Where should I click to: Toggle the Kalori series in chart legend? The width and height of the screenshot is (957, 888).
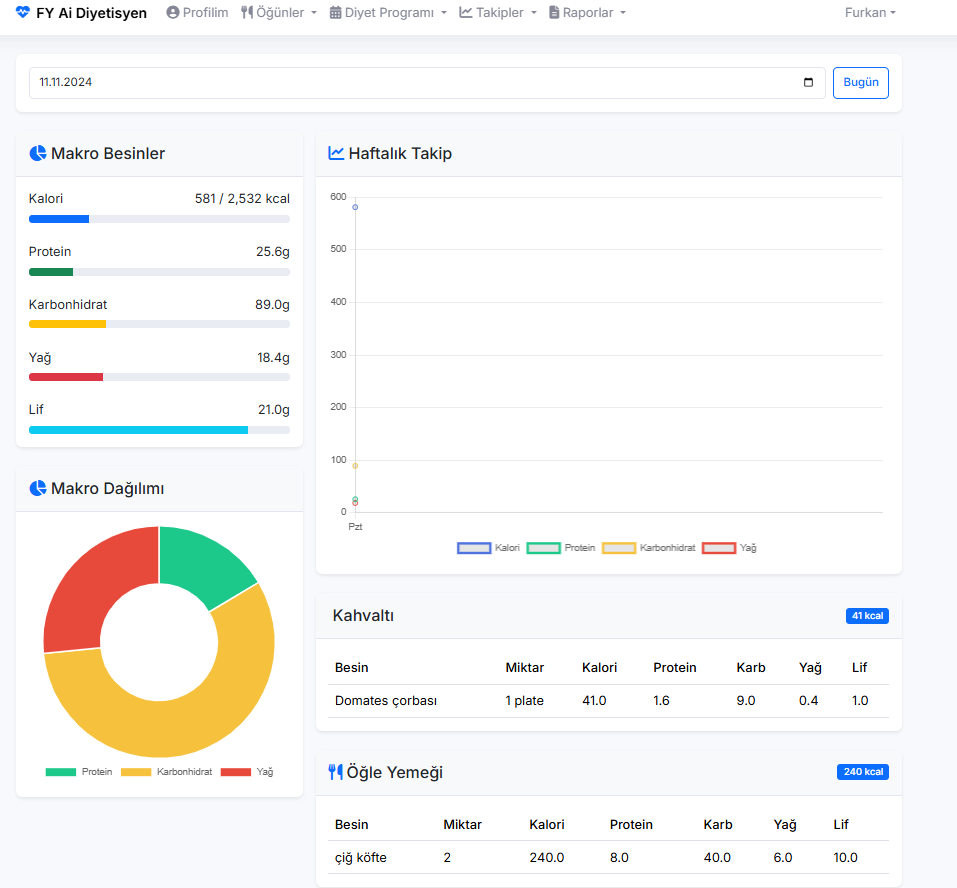point(488,548)
